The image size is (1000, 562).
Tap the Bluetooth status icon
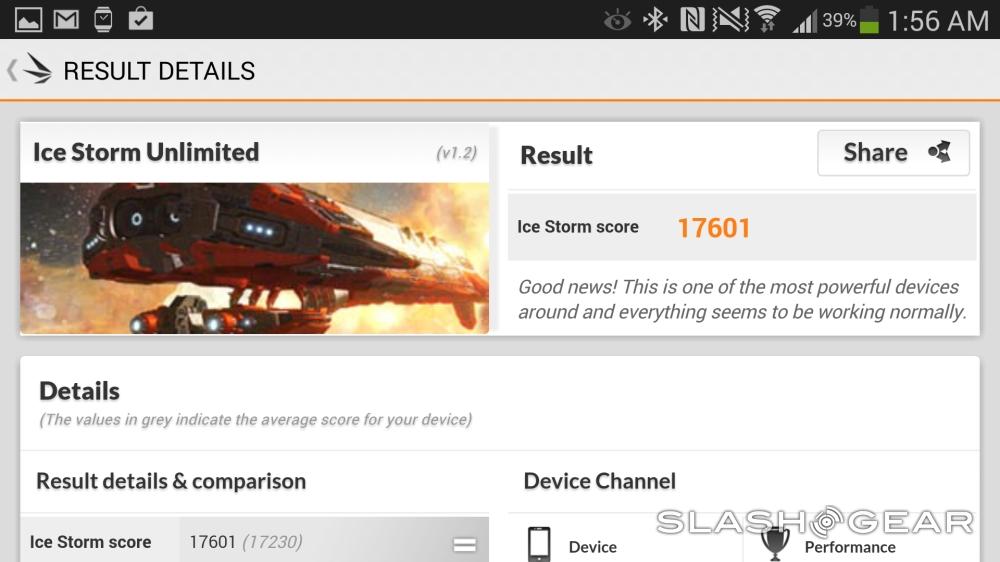tap(656, 20)
